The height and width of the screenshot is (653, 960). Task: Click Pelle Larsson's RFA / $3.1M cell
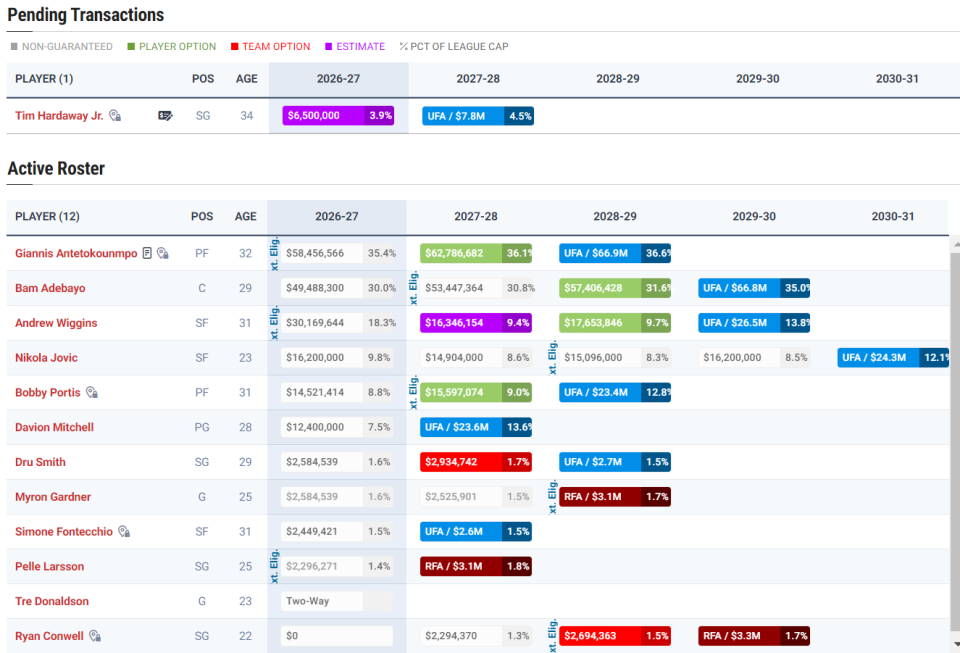click(476, 567)
